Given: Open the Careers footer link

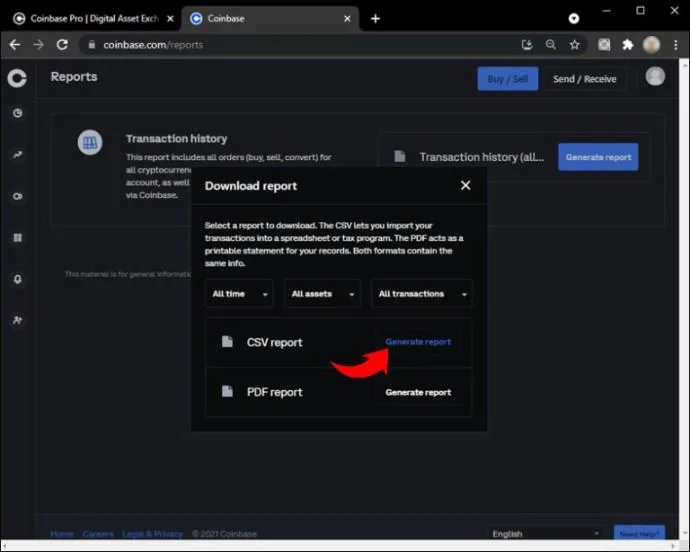Looking at the screenshot, I should click(x=98, y=534).
